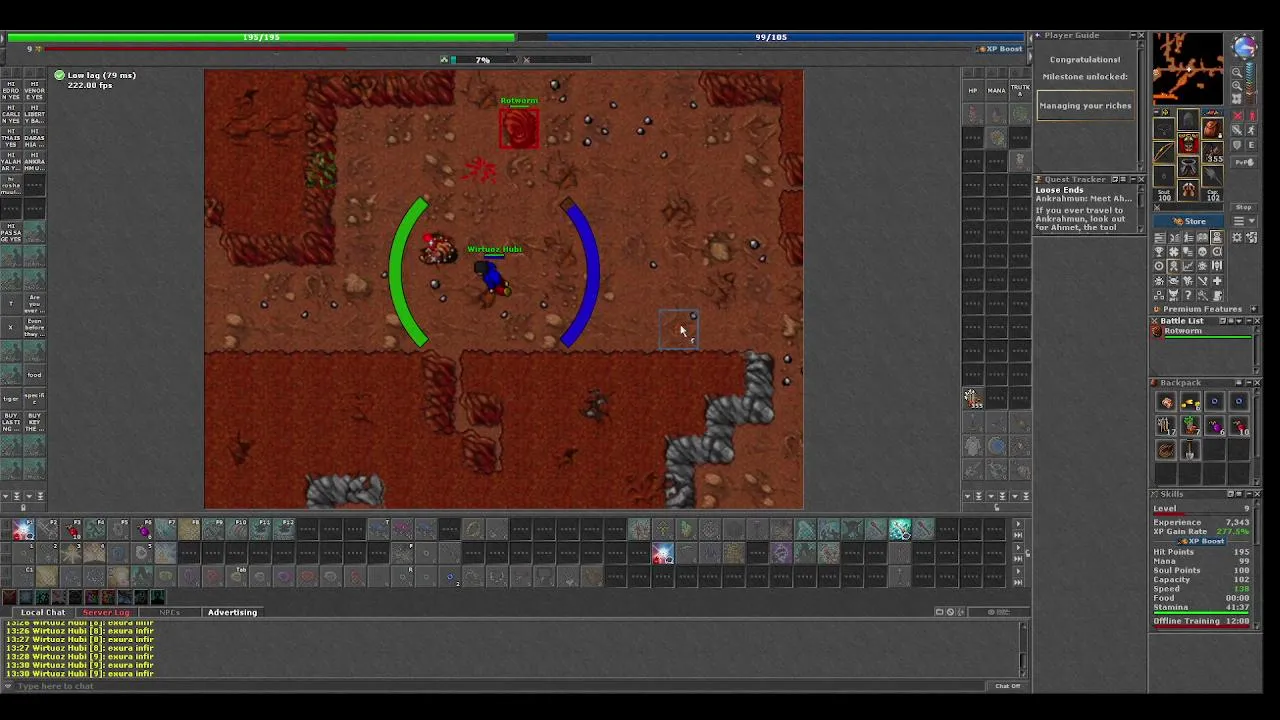Zoom out the minimap with the minus magnifier
Image resolution: width=1280 pixels, height=720 pixels.
[1237, 72]
